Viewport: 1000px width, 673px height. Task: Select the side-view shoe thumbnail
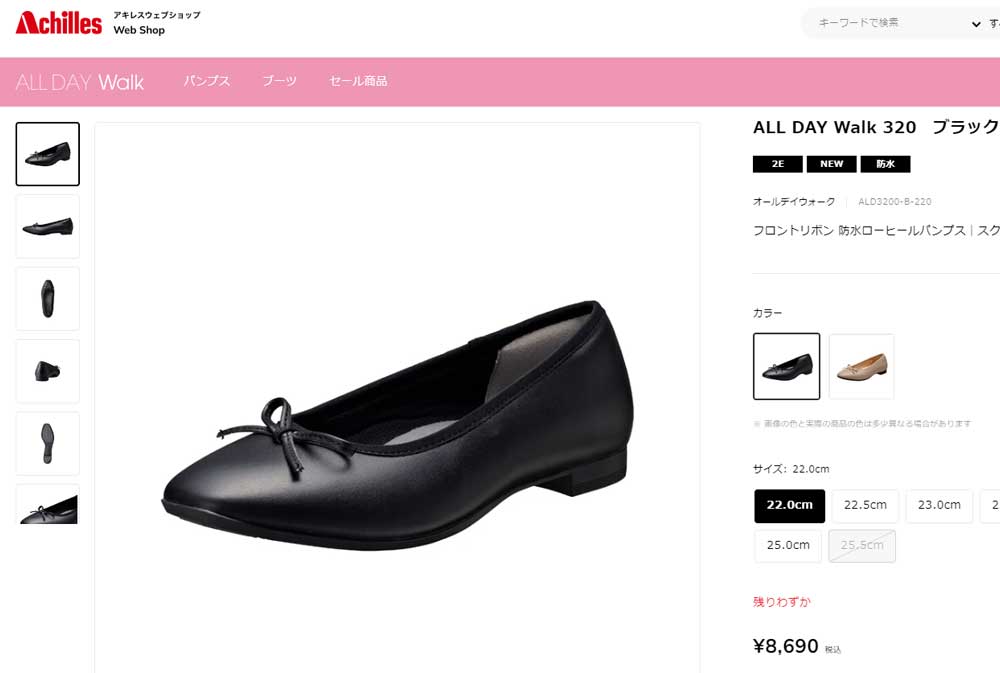[x=47, y=226]
